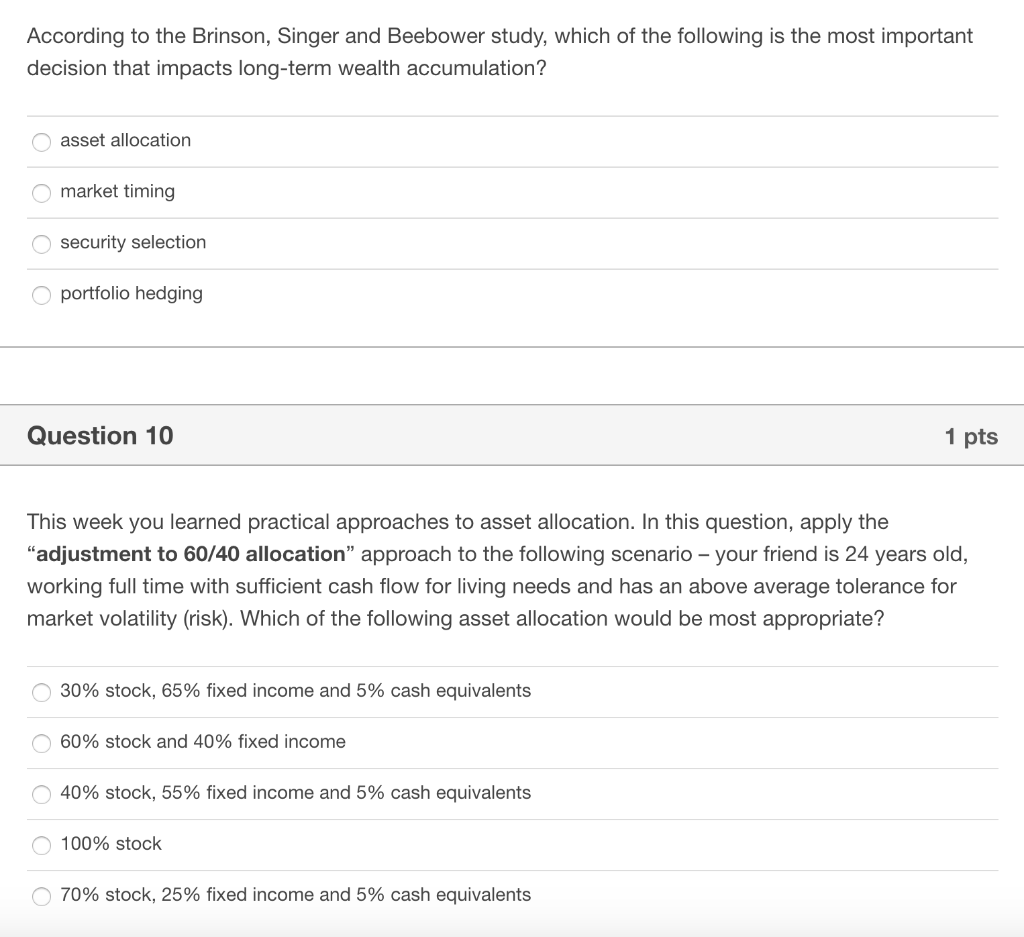Click the "100% stock" answer label

pyautogui.click(x=111, y=844)
